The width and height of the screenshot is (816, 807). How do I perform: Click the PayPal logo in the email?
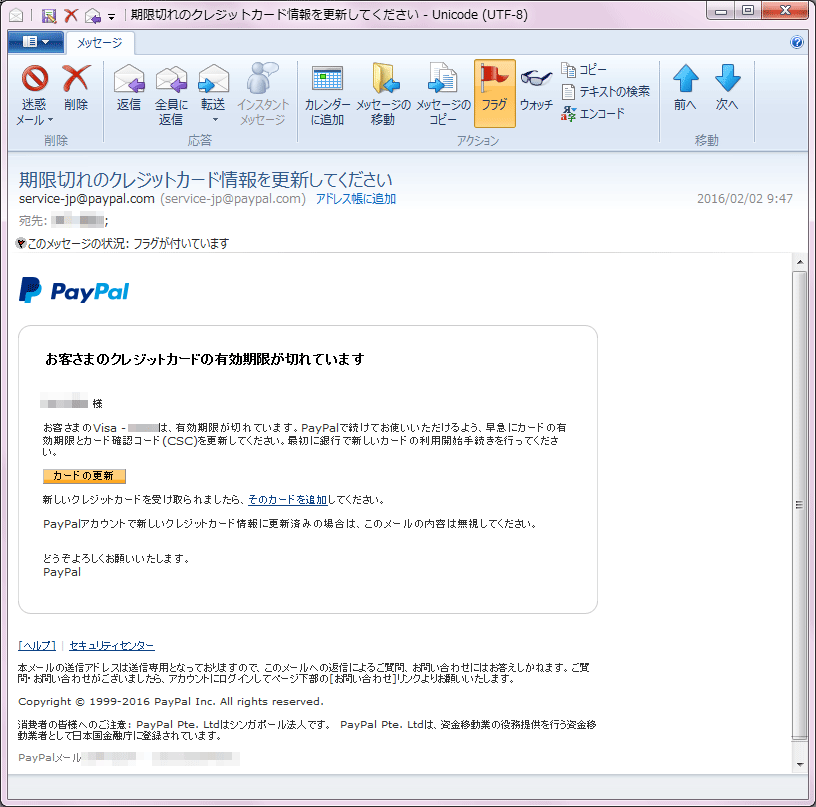(x=74, y=290)
